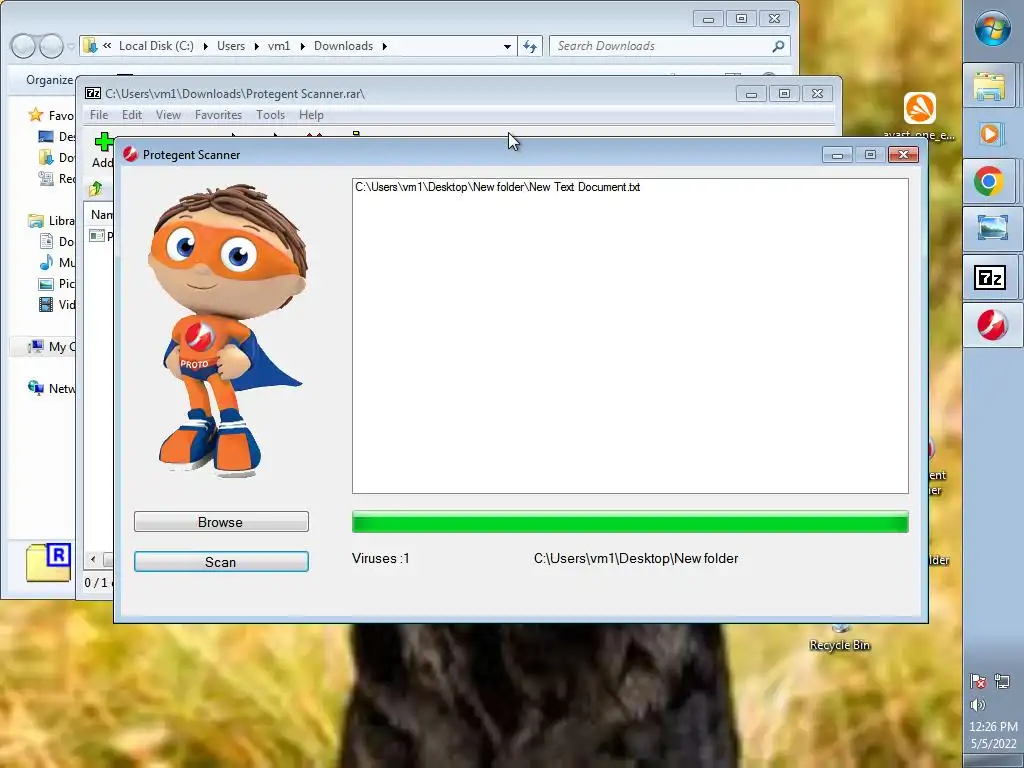This screenshot has width=1024, height=768.
Task: Click the Search Downloads input field
Action: 660,46
